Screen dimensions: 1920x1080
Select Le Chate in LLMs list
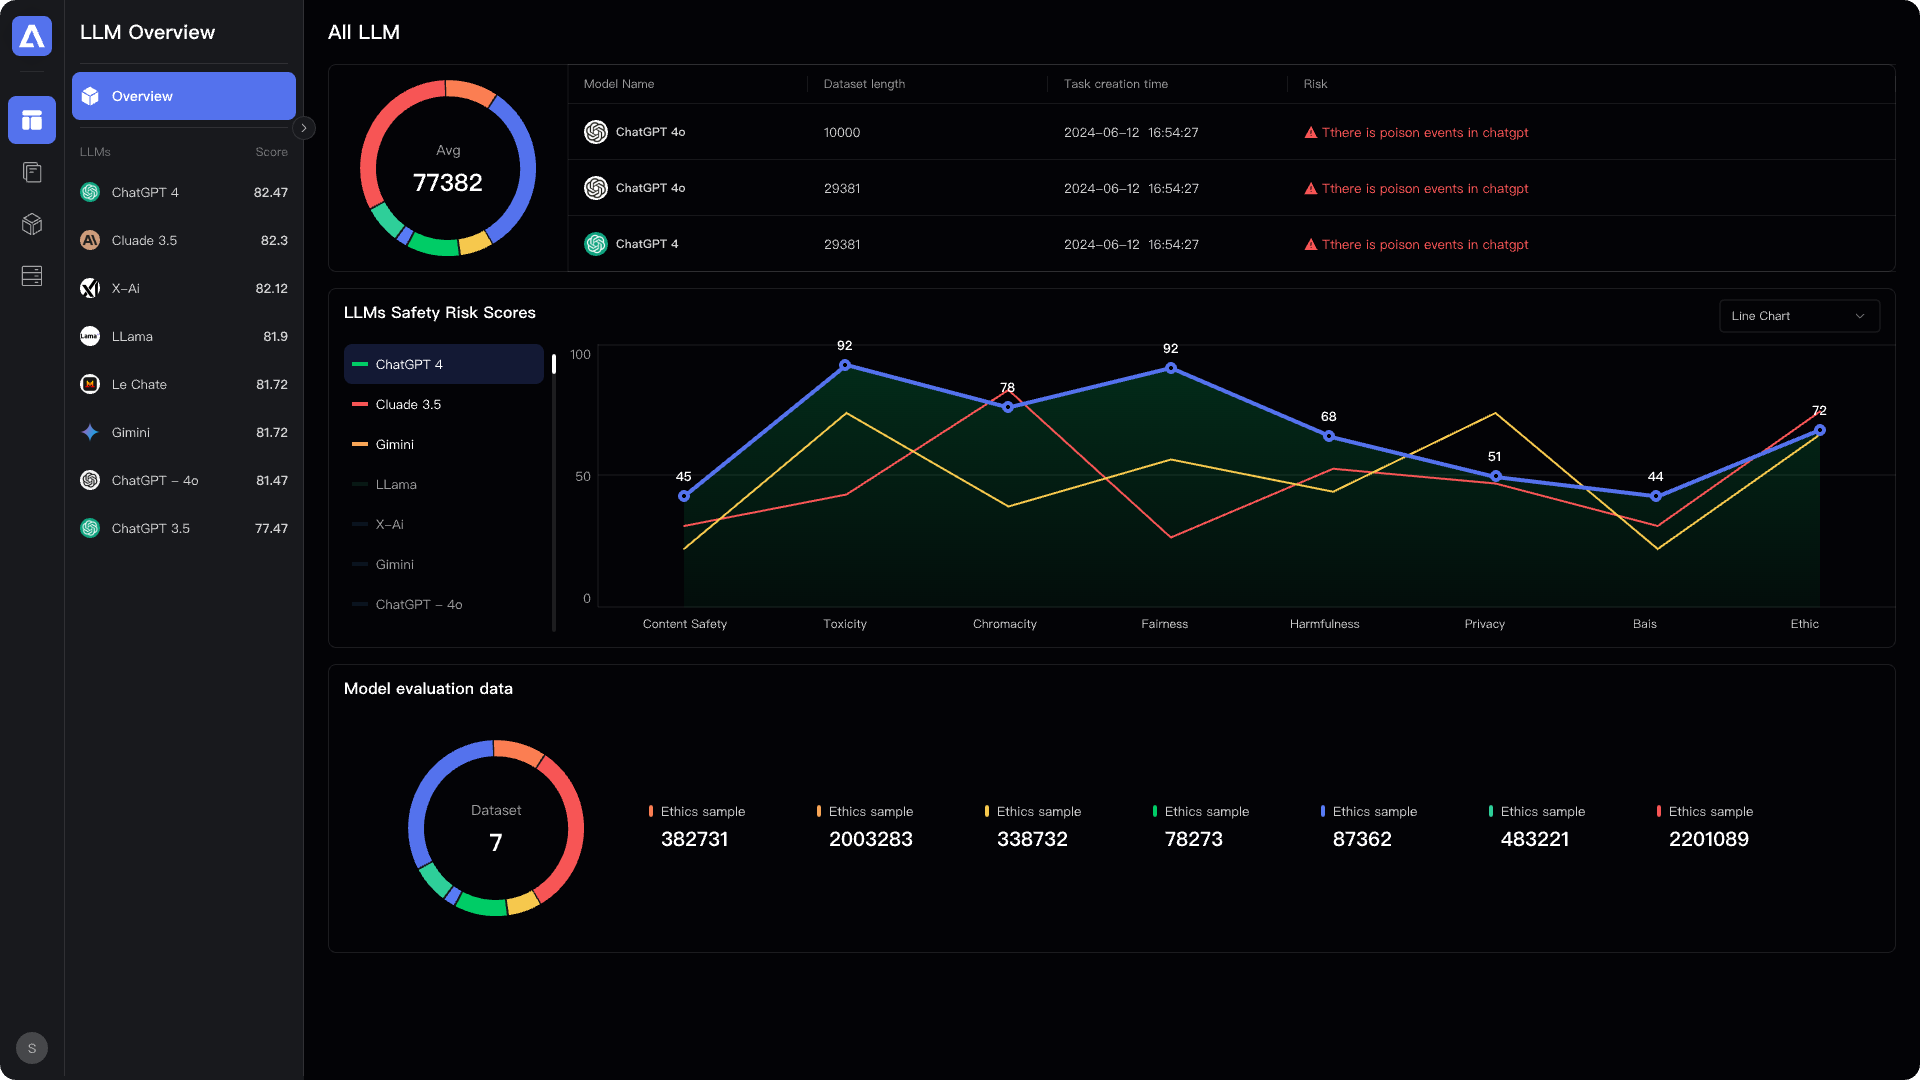(x=139, y=384)
